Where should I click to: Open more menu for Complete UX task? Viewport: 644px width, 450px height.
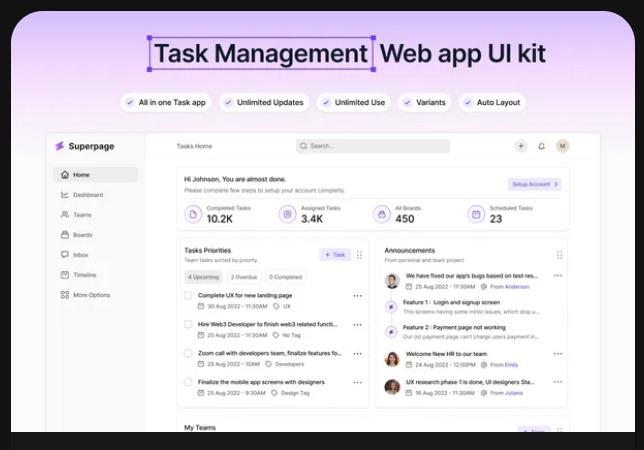pos(358,296)
